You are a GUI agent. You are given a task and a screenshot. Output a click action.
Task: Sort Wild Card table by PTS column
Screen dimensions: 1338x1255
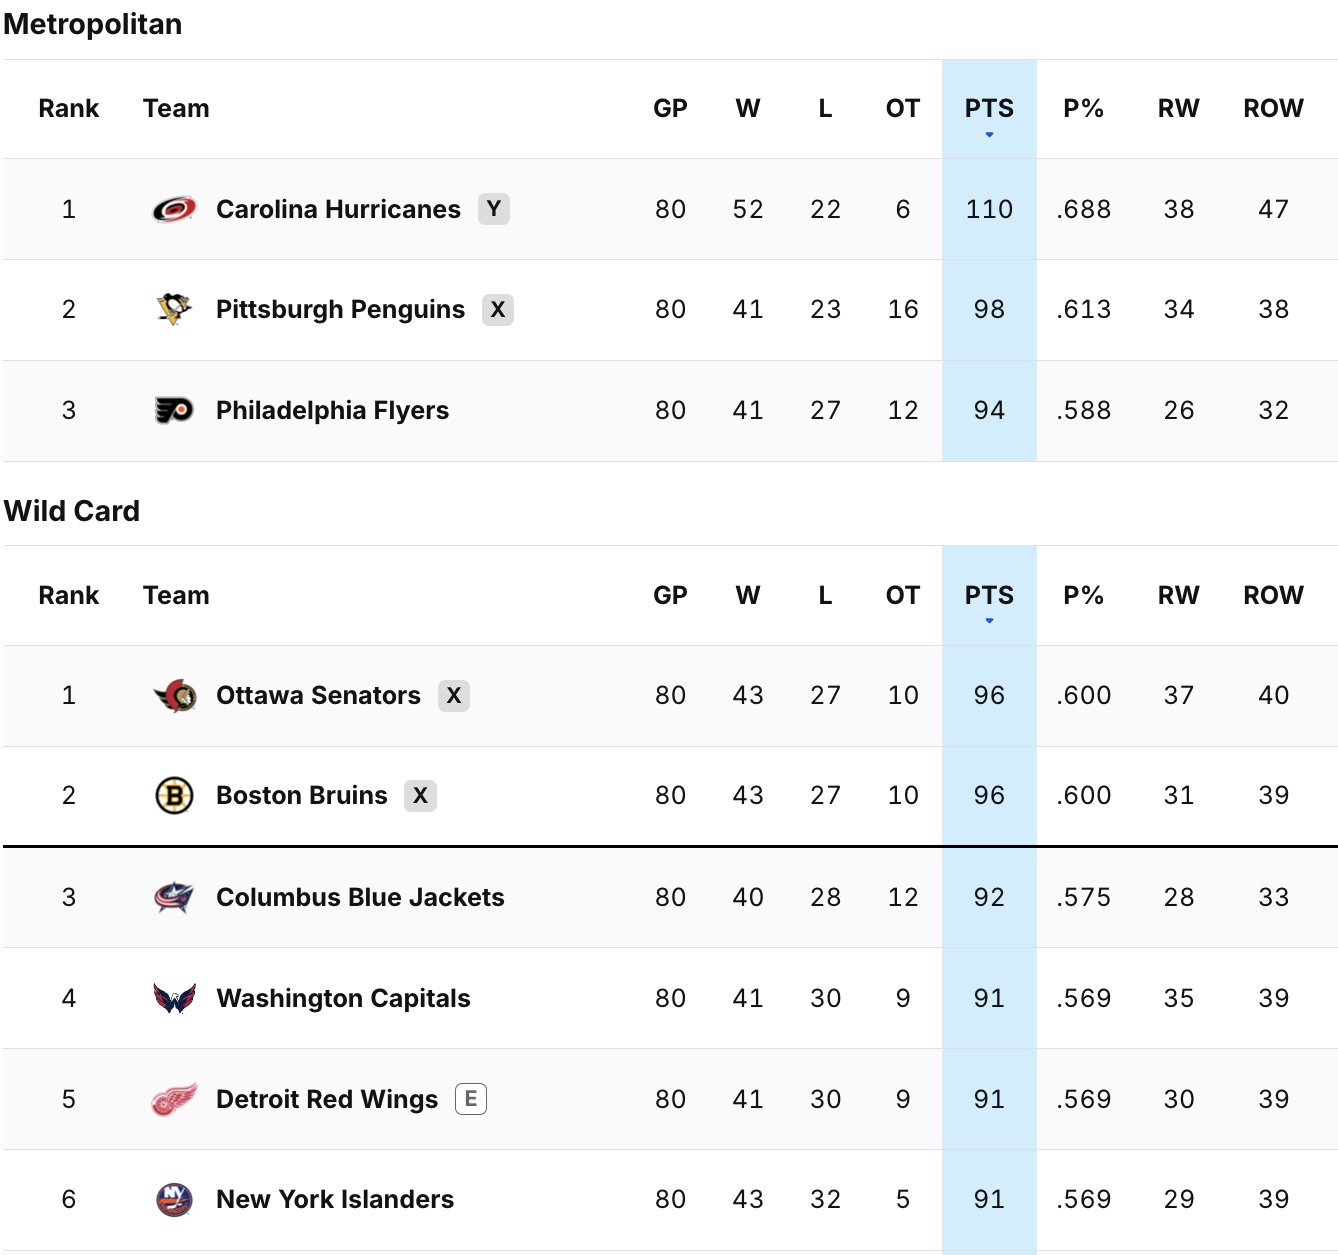point(988,595)
